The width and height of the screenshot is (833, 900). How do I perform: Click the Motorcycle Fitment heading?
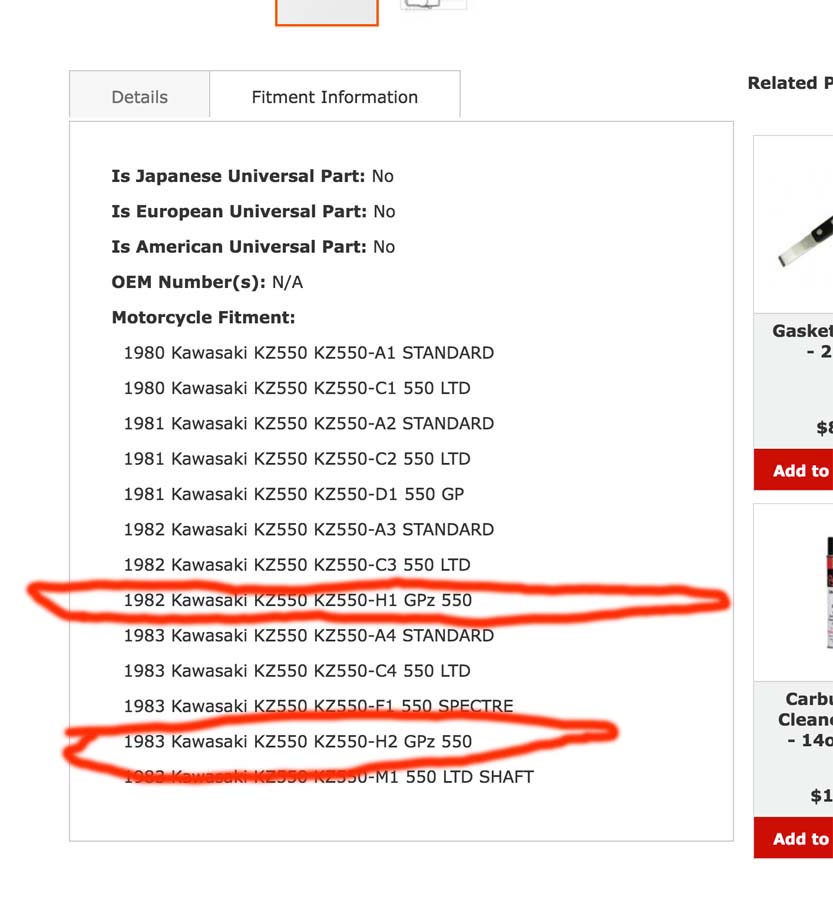[203, 318]
